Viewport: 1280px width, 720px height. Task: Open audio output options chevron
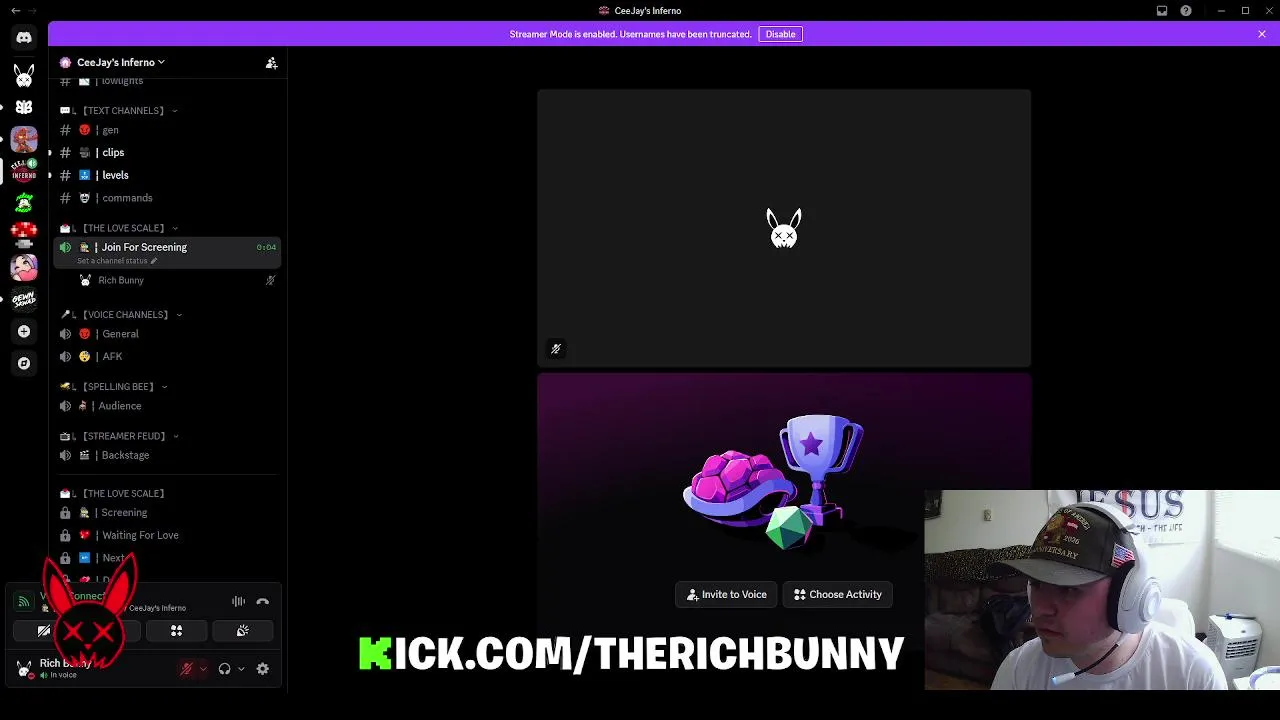tap(241, 669)
